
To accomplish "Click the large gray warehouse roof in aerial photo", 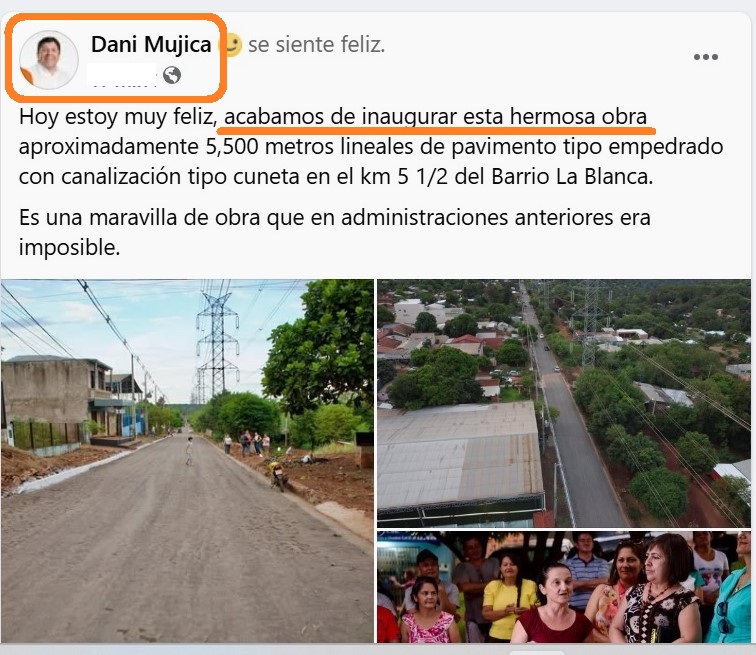I will [x=459, y=457].
